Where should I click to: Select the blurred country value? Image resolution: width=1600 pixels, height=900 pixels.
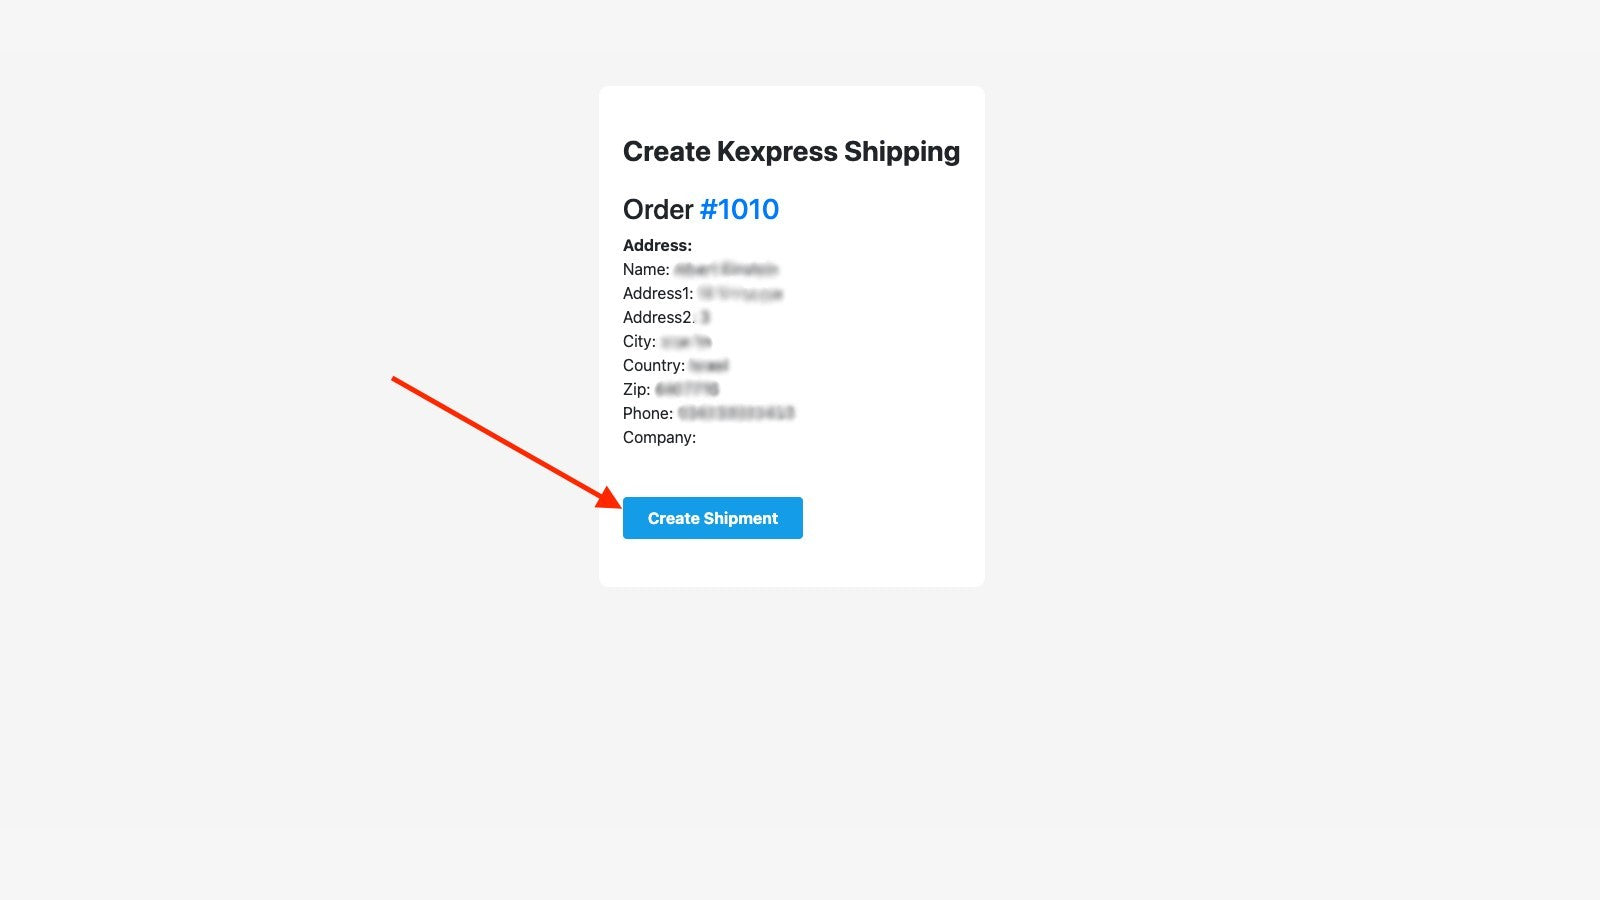coord(710,365)
